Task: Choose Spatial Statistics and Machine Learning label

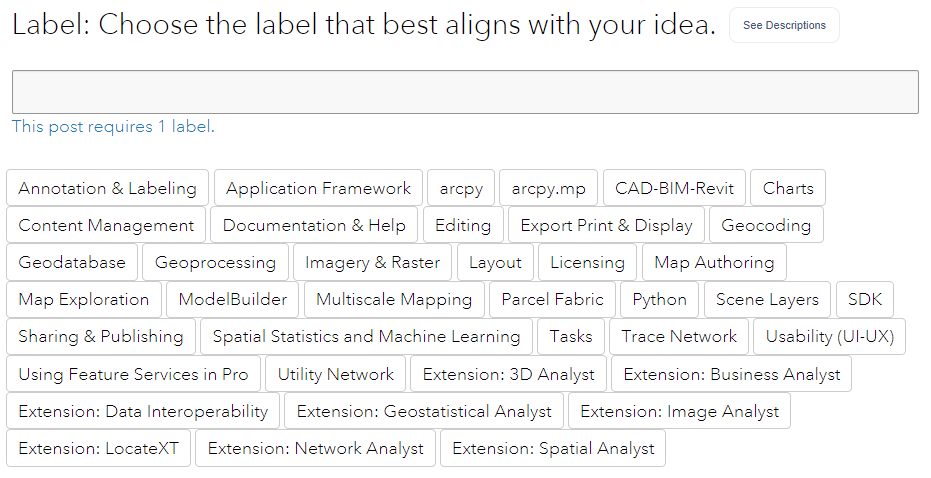Action: 366,336
